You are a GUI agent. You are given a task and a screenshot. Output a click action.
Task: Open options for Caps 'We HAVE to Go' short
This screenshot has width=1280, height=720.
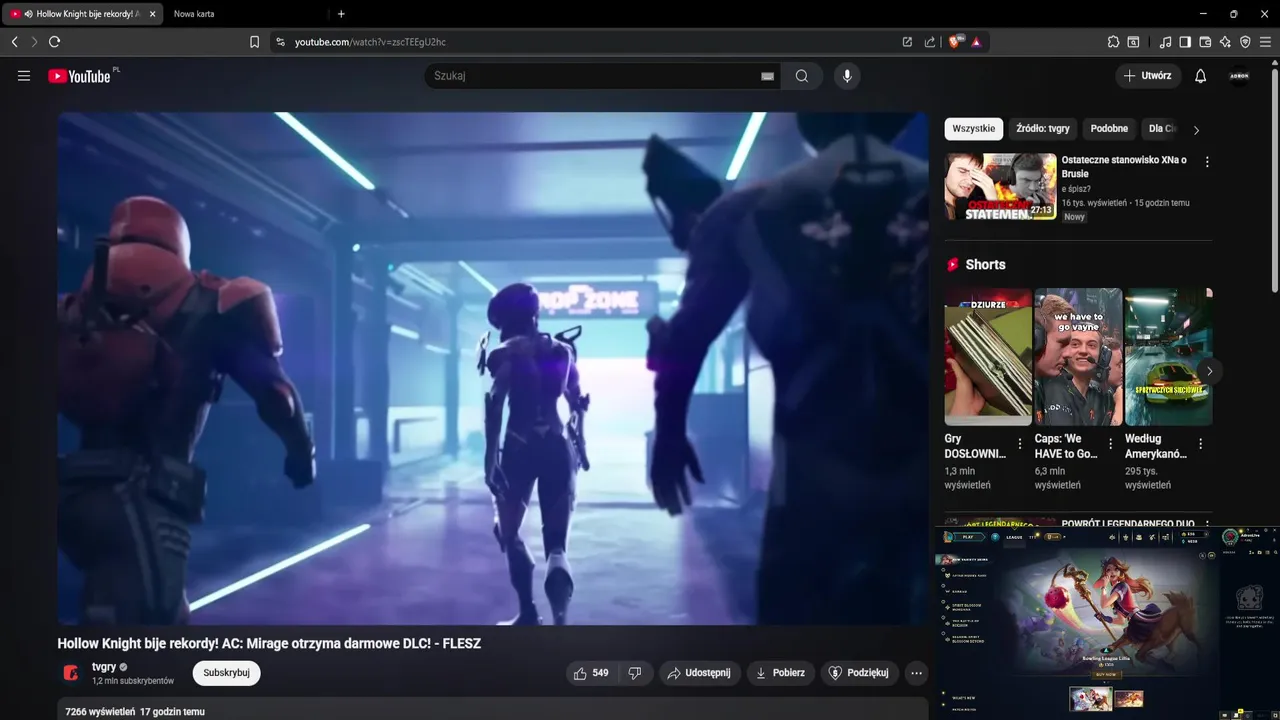[x=1110, y=444]
